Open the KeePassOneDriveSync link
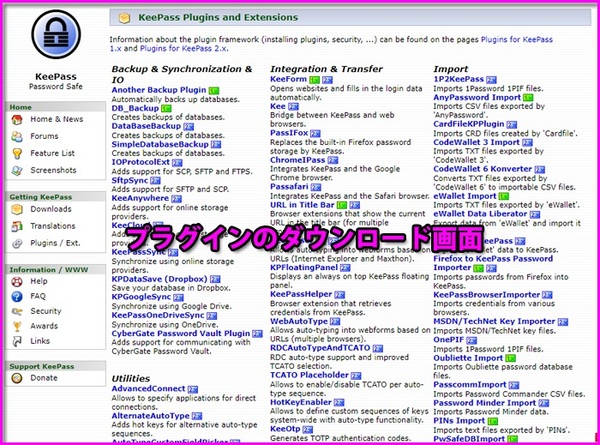 158,315
